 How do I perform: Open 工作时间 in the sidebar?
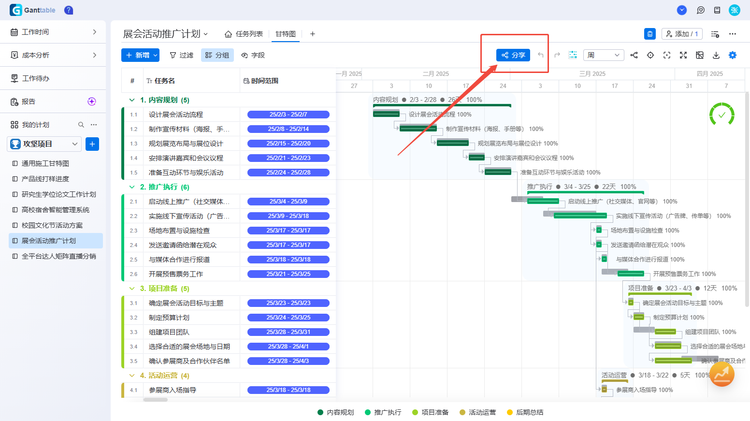[x=53, y=32]
